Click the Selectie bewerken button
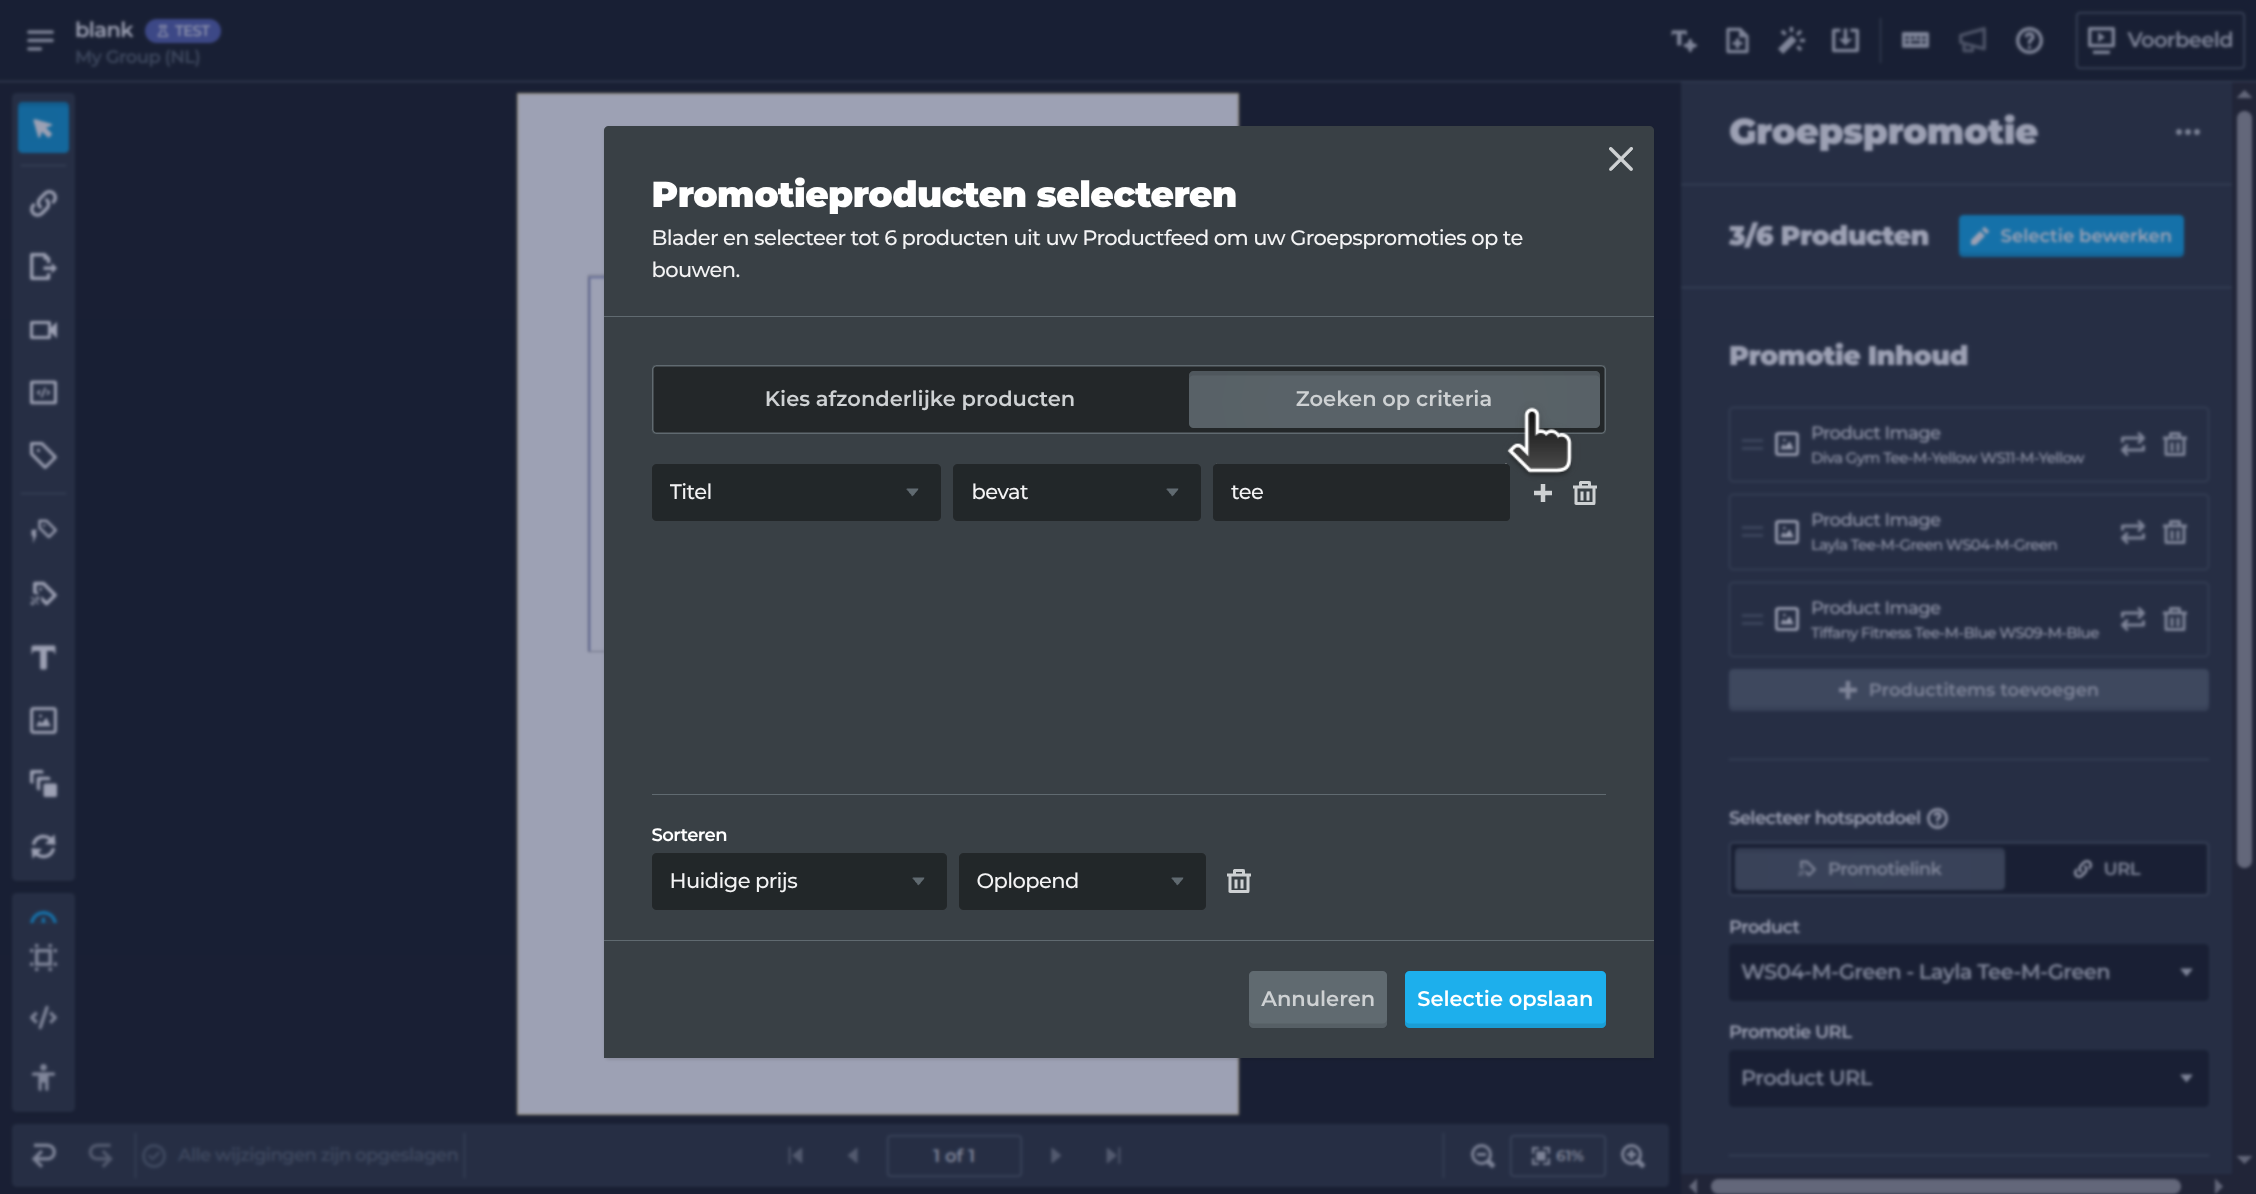The height and width of the screenshot is (1194, 2256). tap(2071, 236)
